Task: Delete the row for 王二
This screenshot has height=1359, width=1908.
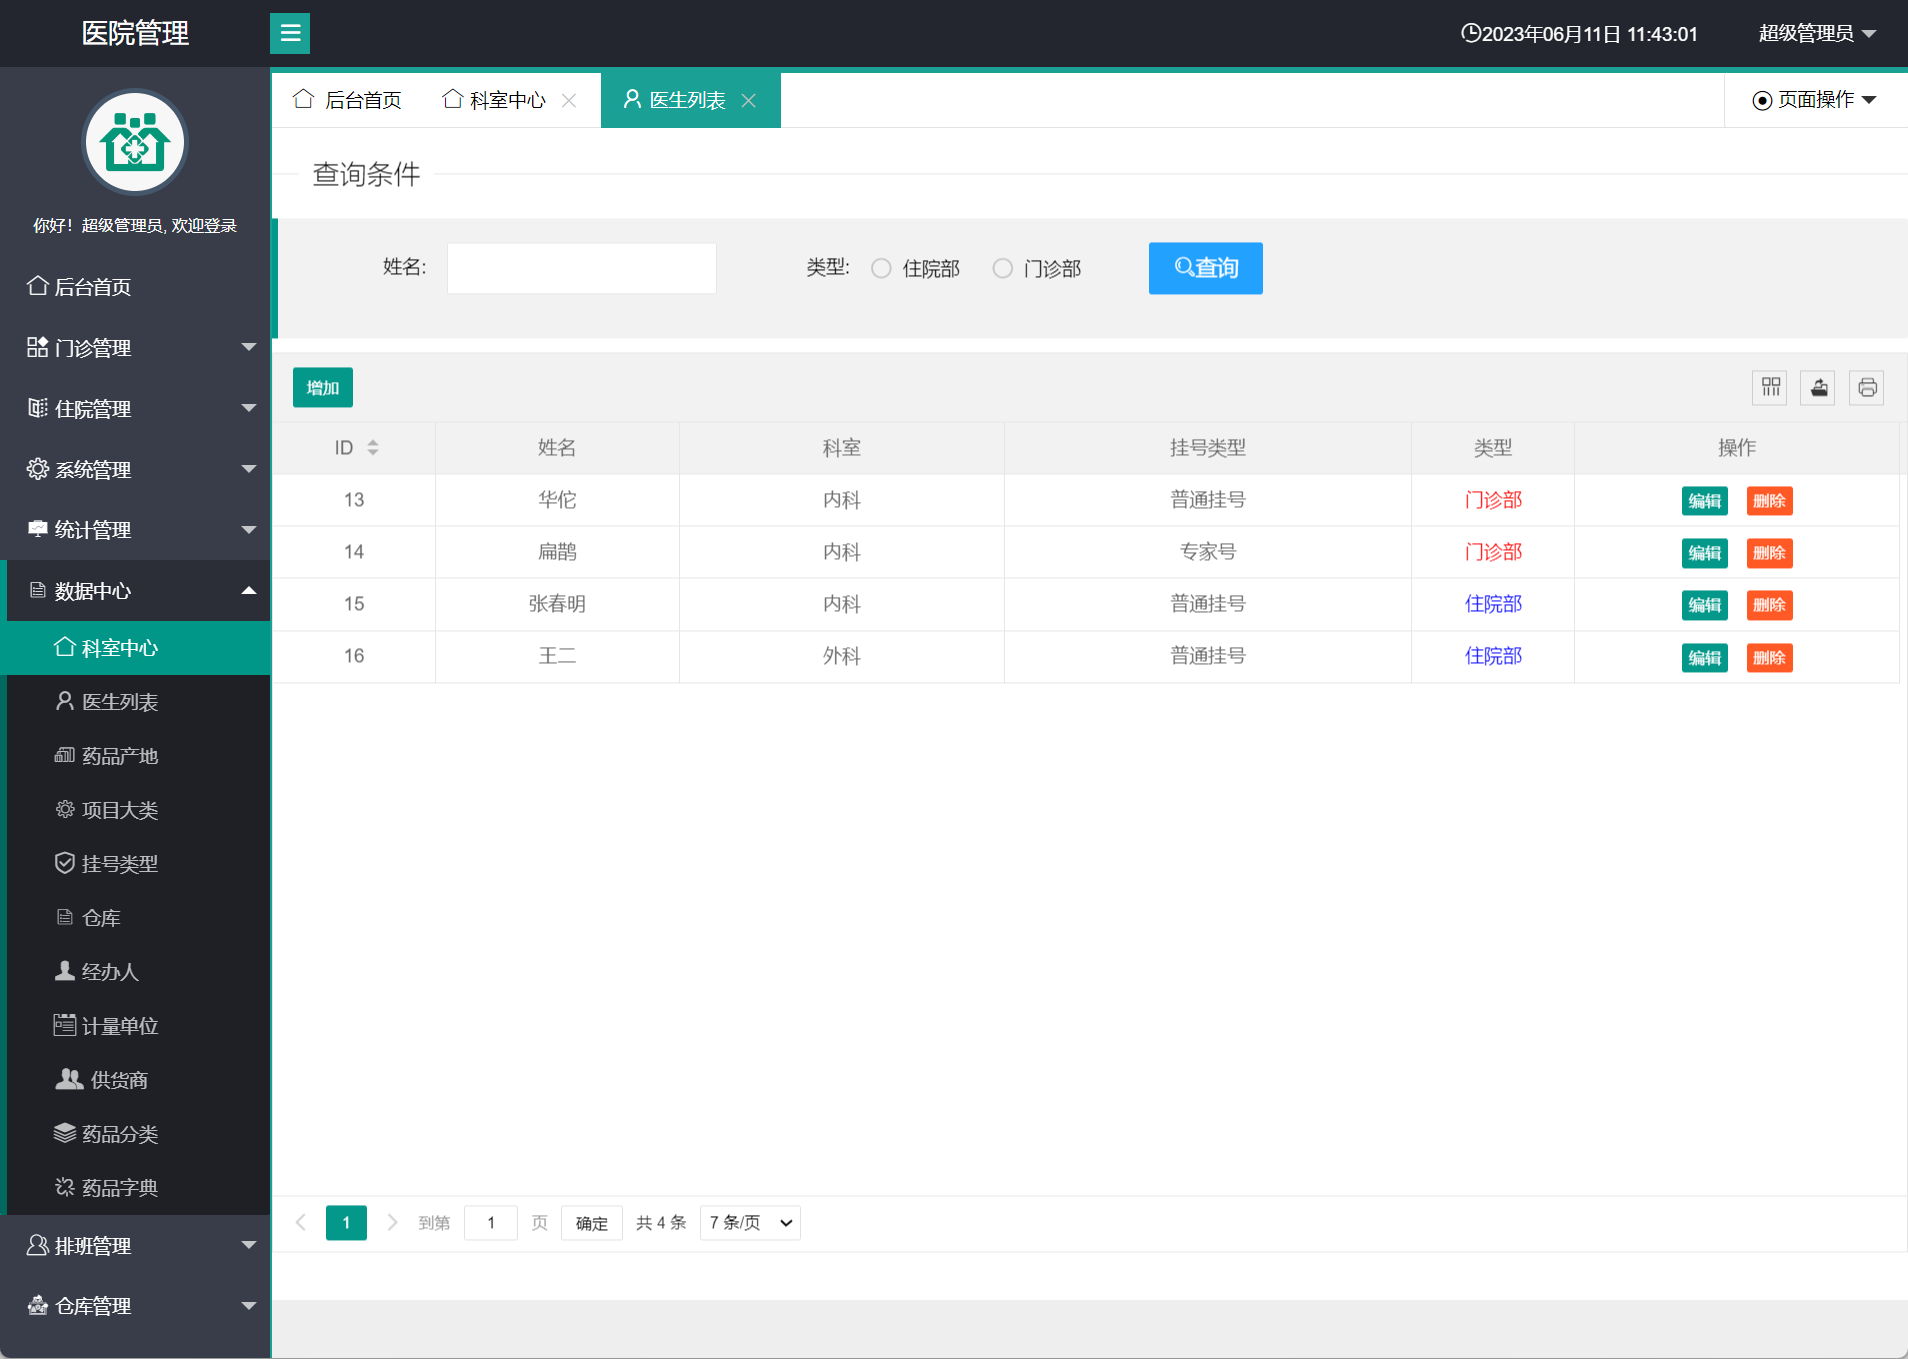Action: pos(1769,658)
